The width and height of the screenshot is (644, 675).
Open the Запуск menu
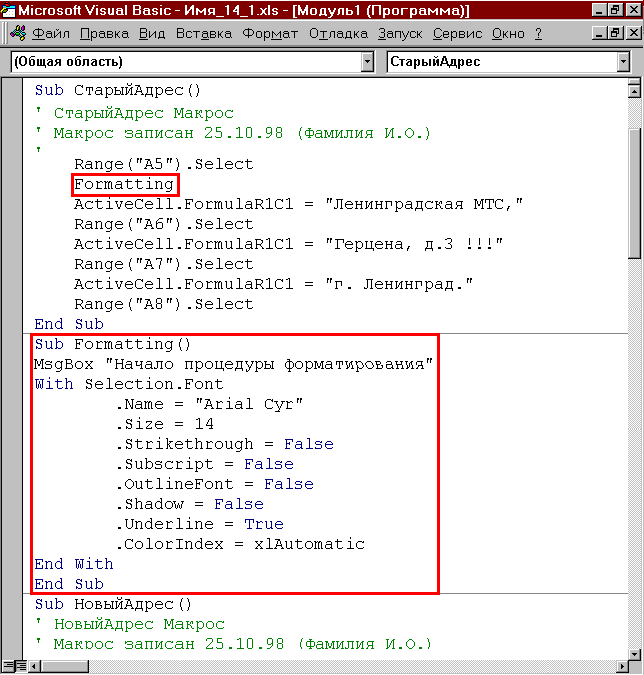point(400,34)
